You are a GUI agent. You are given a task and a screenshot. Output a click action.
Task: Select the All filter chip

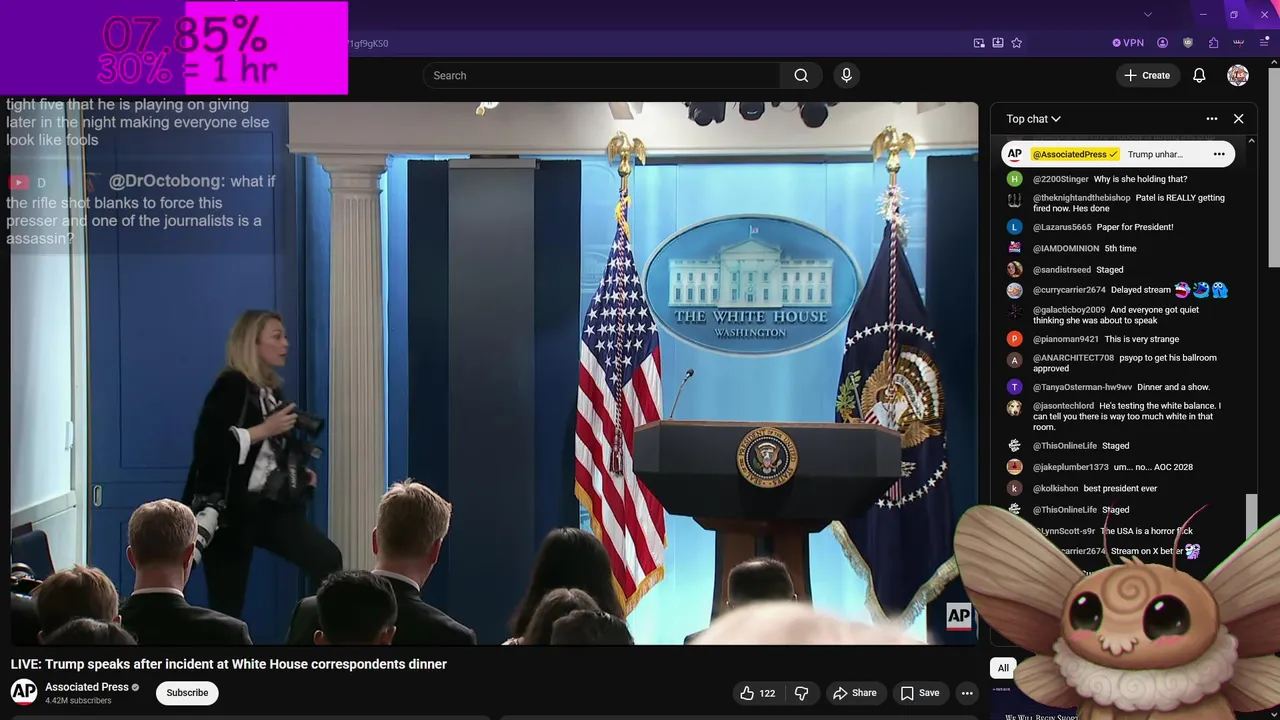tap(1003, 668)
